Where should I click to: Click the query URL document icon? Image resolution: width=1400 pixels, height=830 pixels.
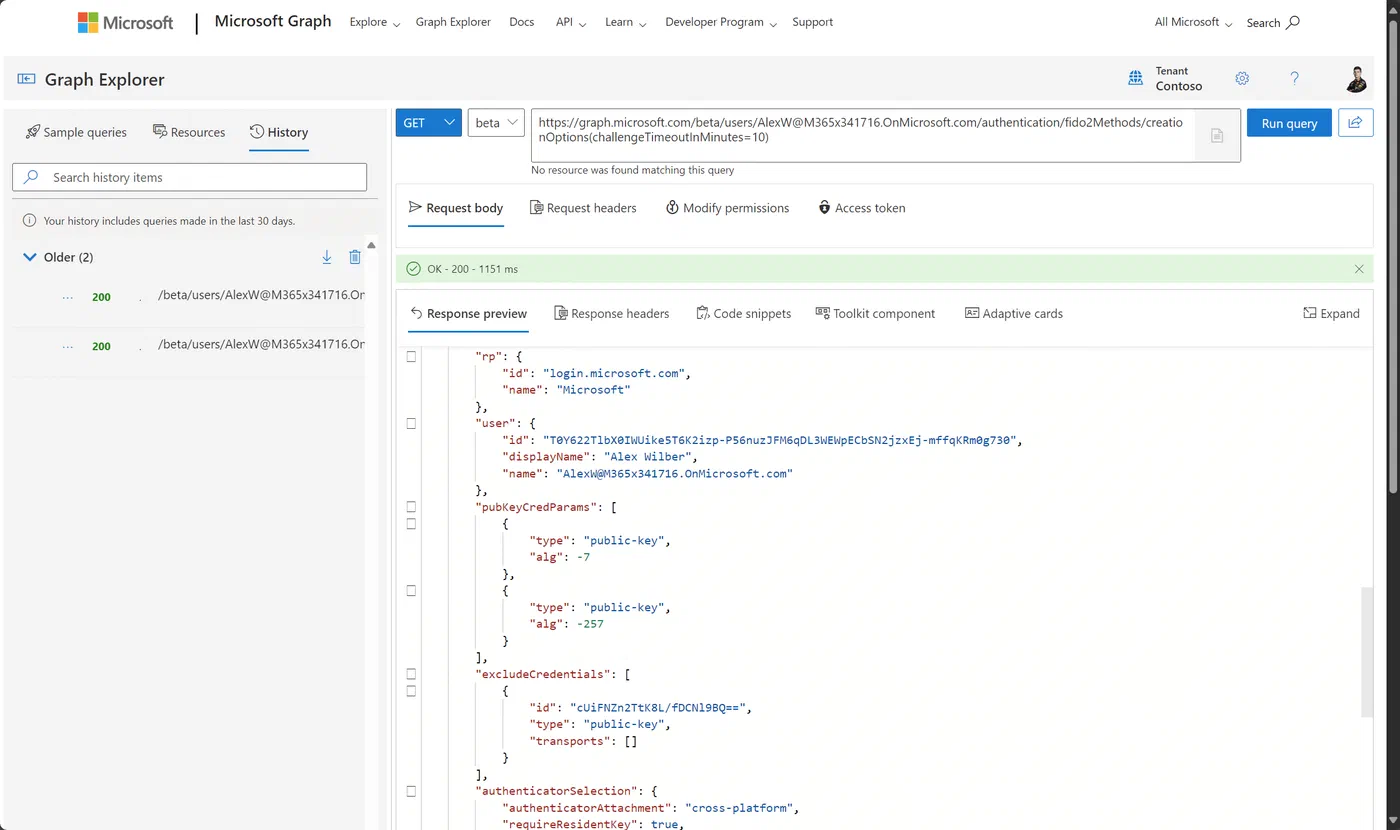coord(1217,135)
